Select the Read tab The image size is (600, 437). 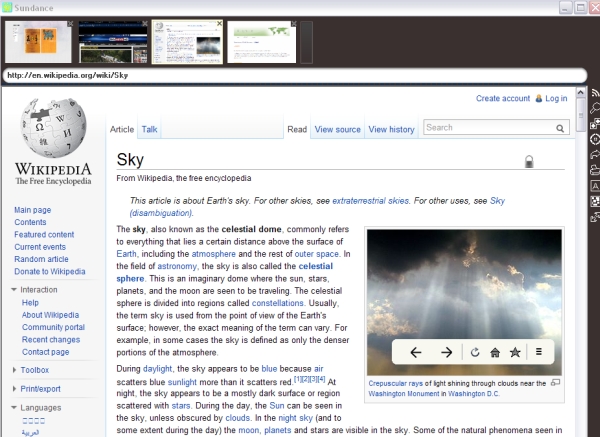pos(297,129)
